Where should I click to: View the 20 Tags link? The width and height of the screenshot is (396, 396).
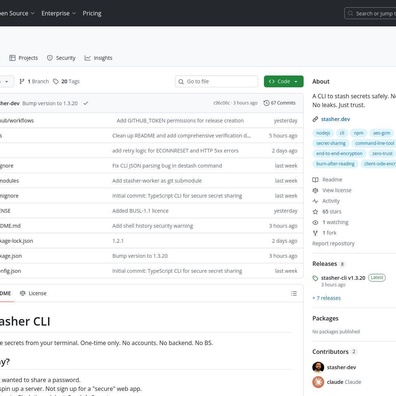66,81
